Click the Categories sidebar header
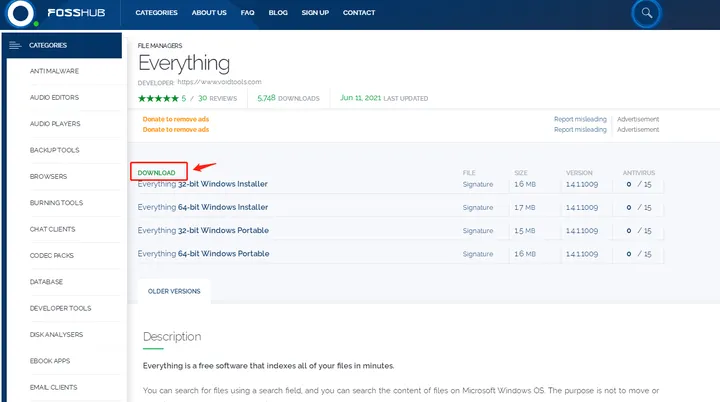Screen dimensions: 720x402 pyautogui.click(x=64, y=45)
